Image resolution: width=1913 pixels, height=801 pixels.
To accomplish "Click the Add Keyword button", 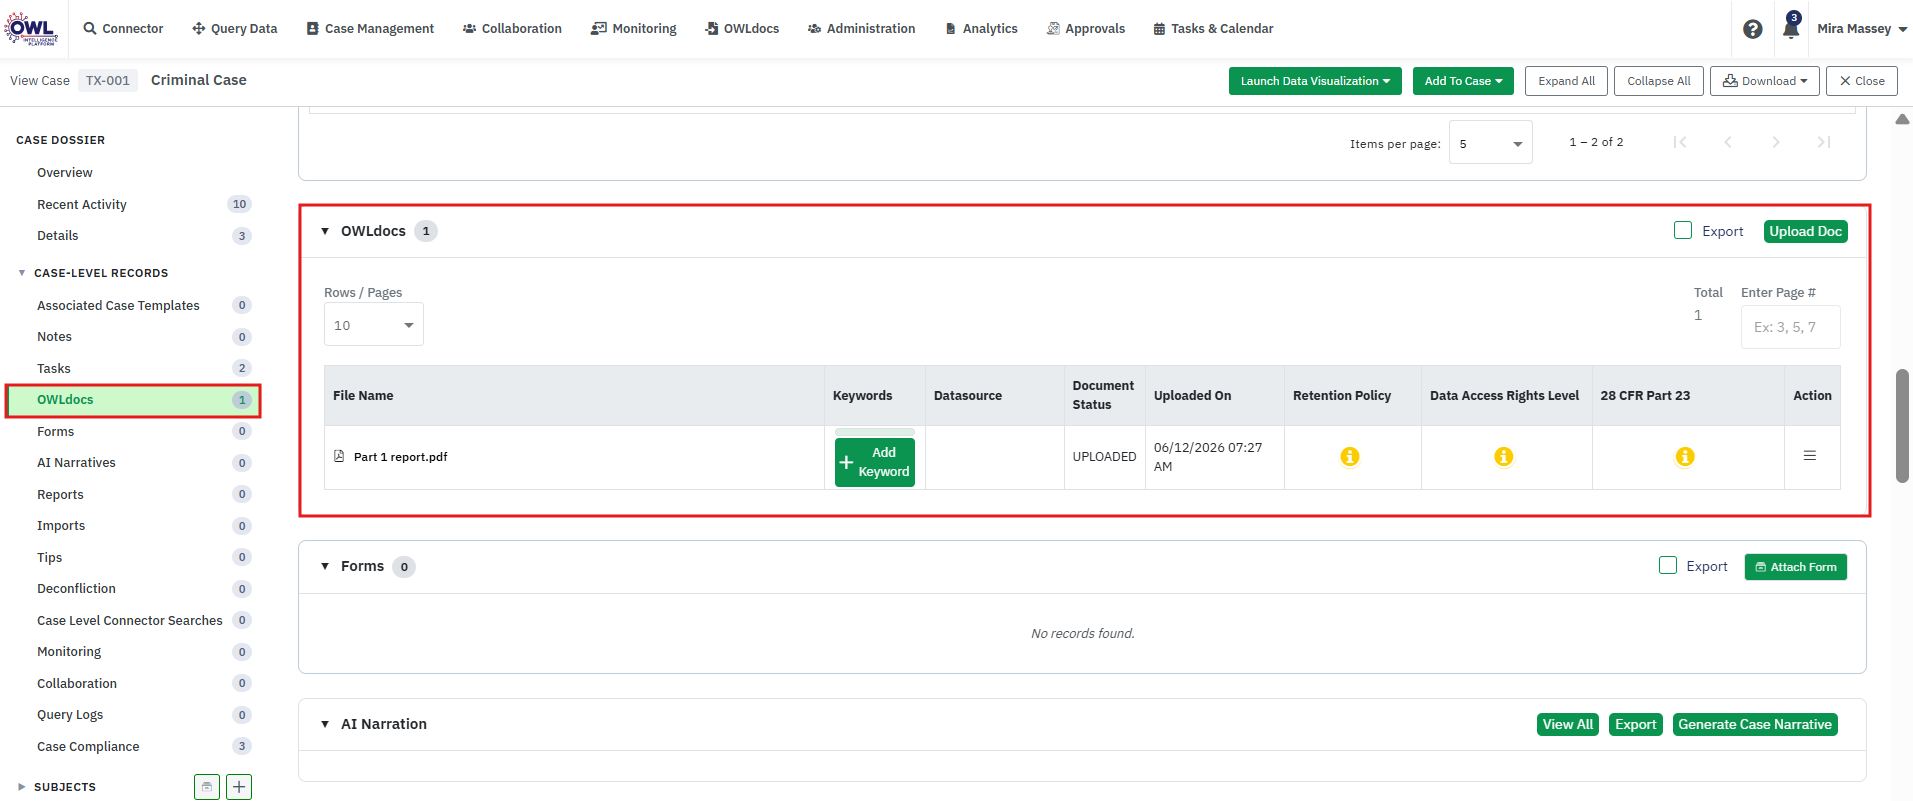I will coord(875,462).
